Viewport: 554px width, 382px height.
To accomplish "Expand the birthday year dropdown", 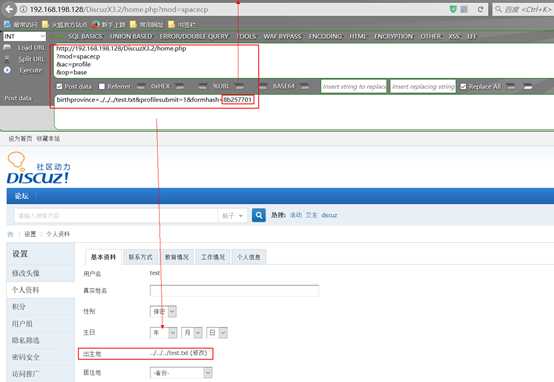I will coord(164,333).
